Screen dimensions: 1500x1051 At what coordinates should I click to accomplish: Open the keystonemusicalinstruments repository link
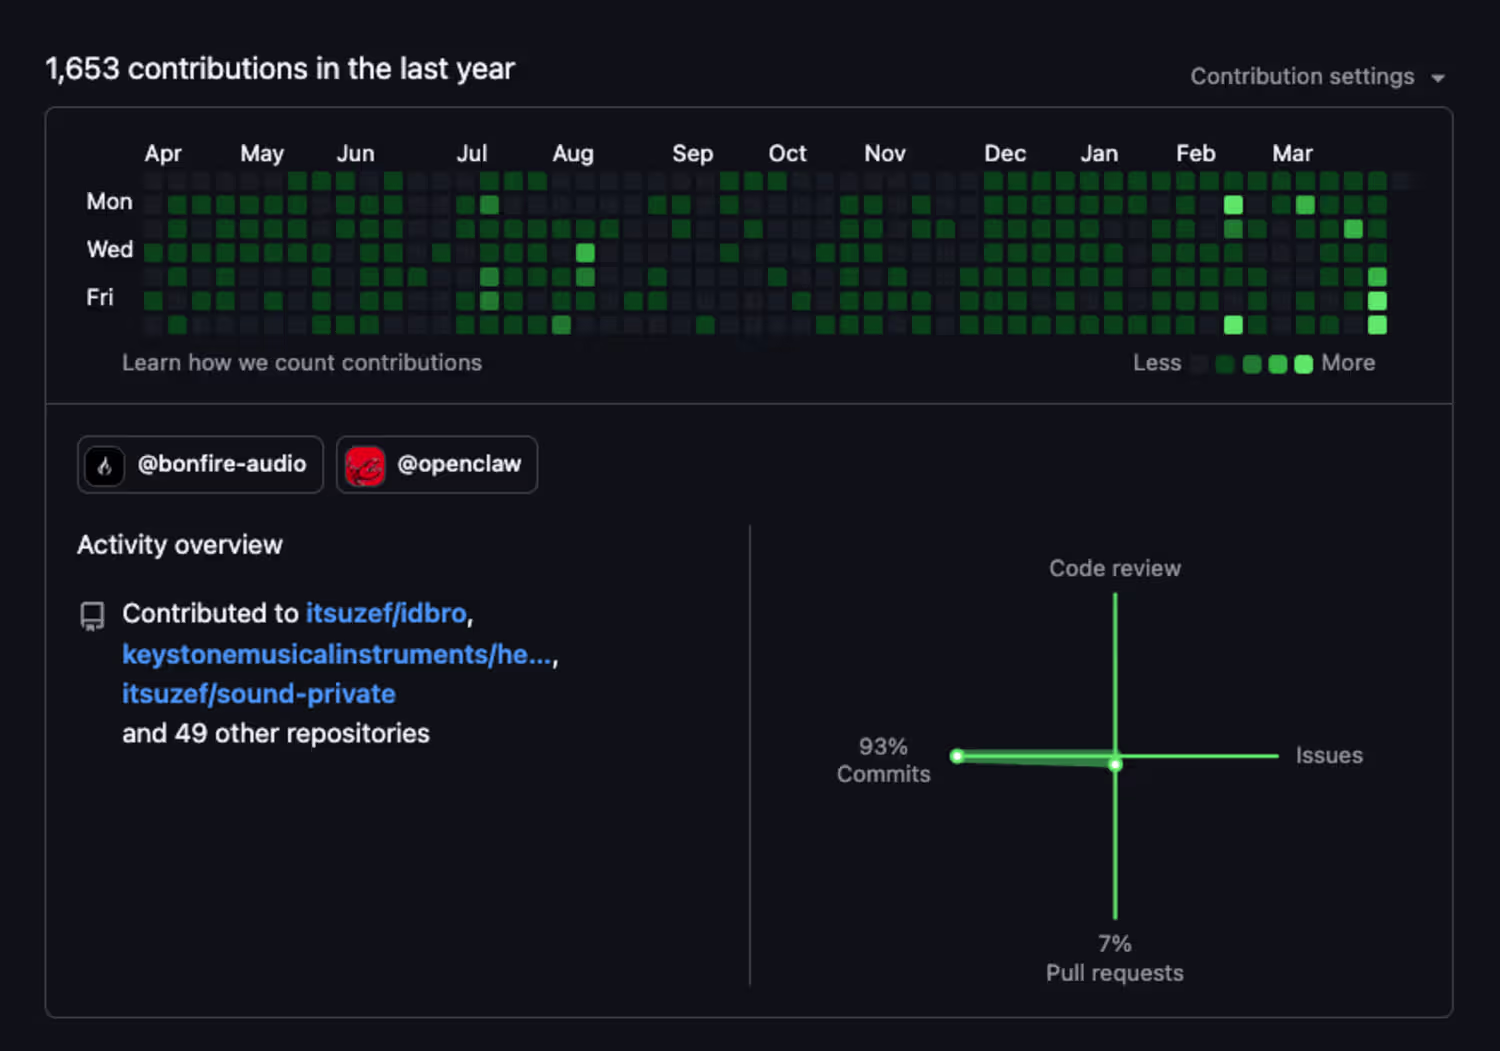pyautogui.click(x=337, y=654)
